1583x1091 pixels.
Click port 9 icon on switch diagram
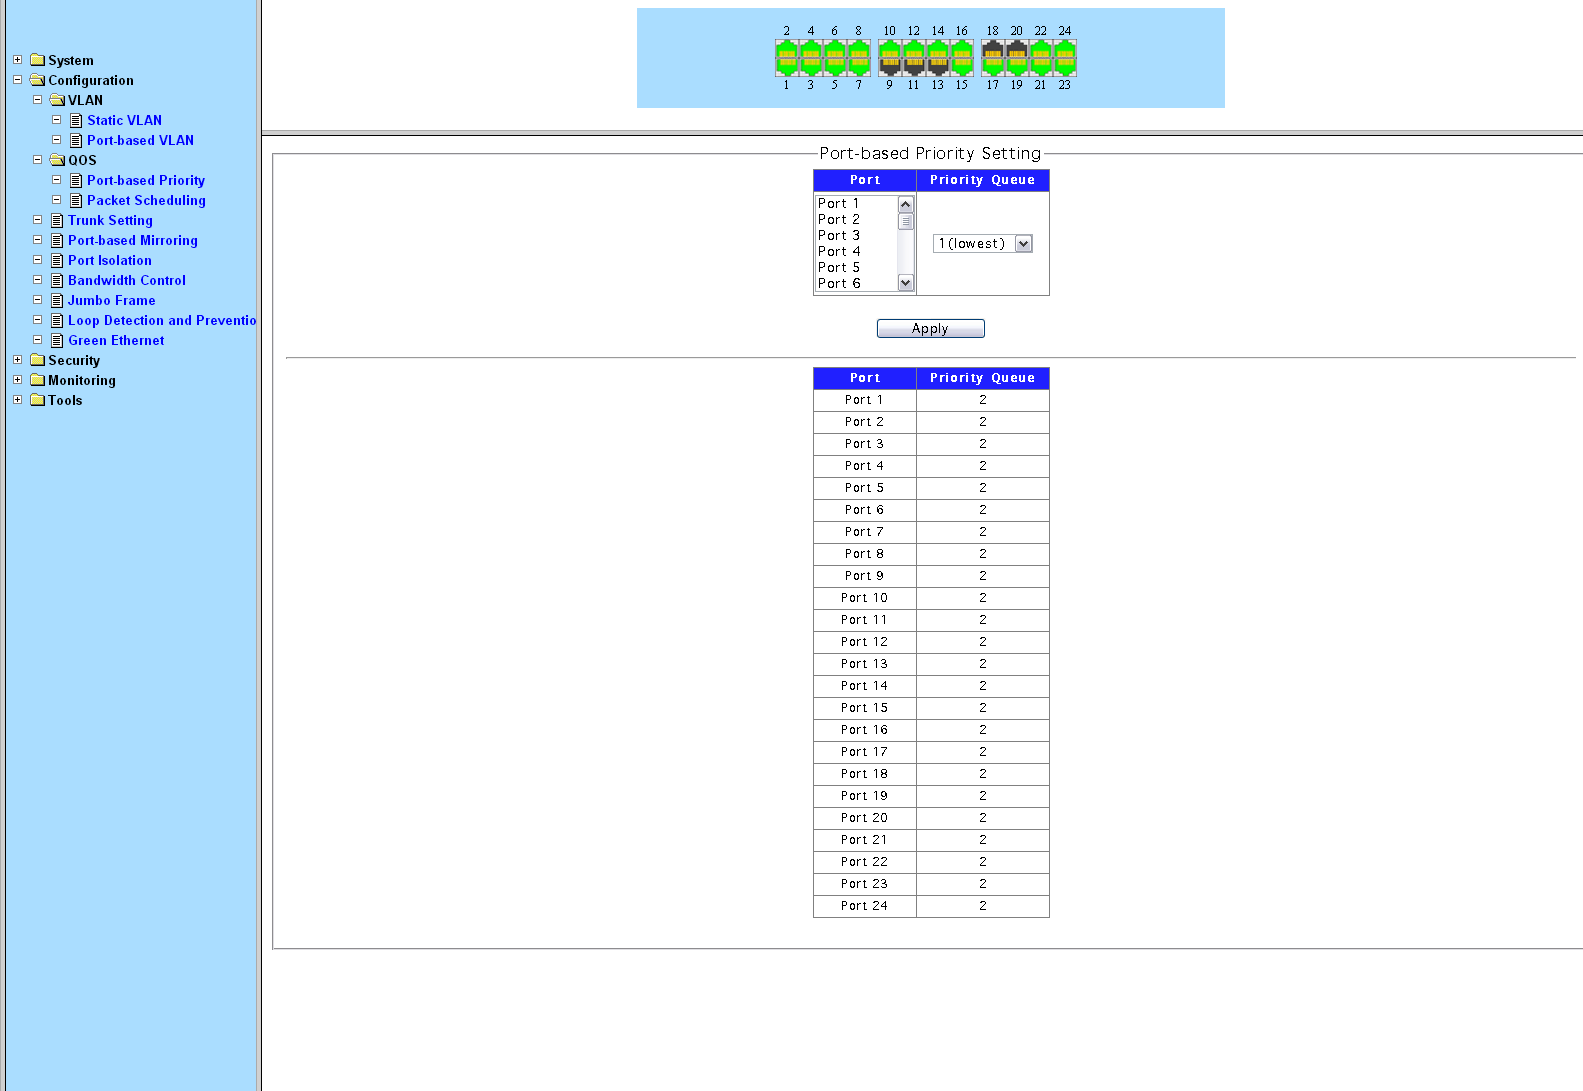[889, 66]
